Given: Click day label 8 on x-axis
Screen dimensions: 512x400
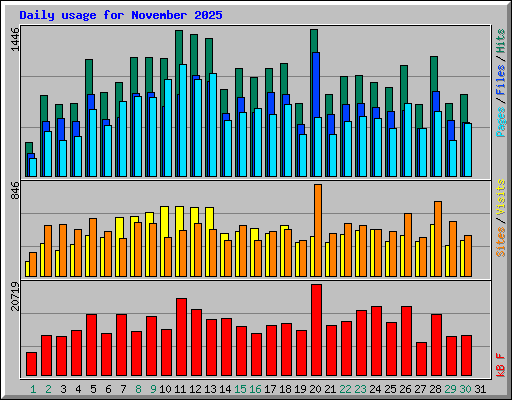Looking at the screenshot, I should pos(138,389).
